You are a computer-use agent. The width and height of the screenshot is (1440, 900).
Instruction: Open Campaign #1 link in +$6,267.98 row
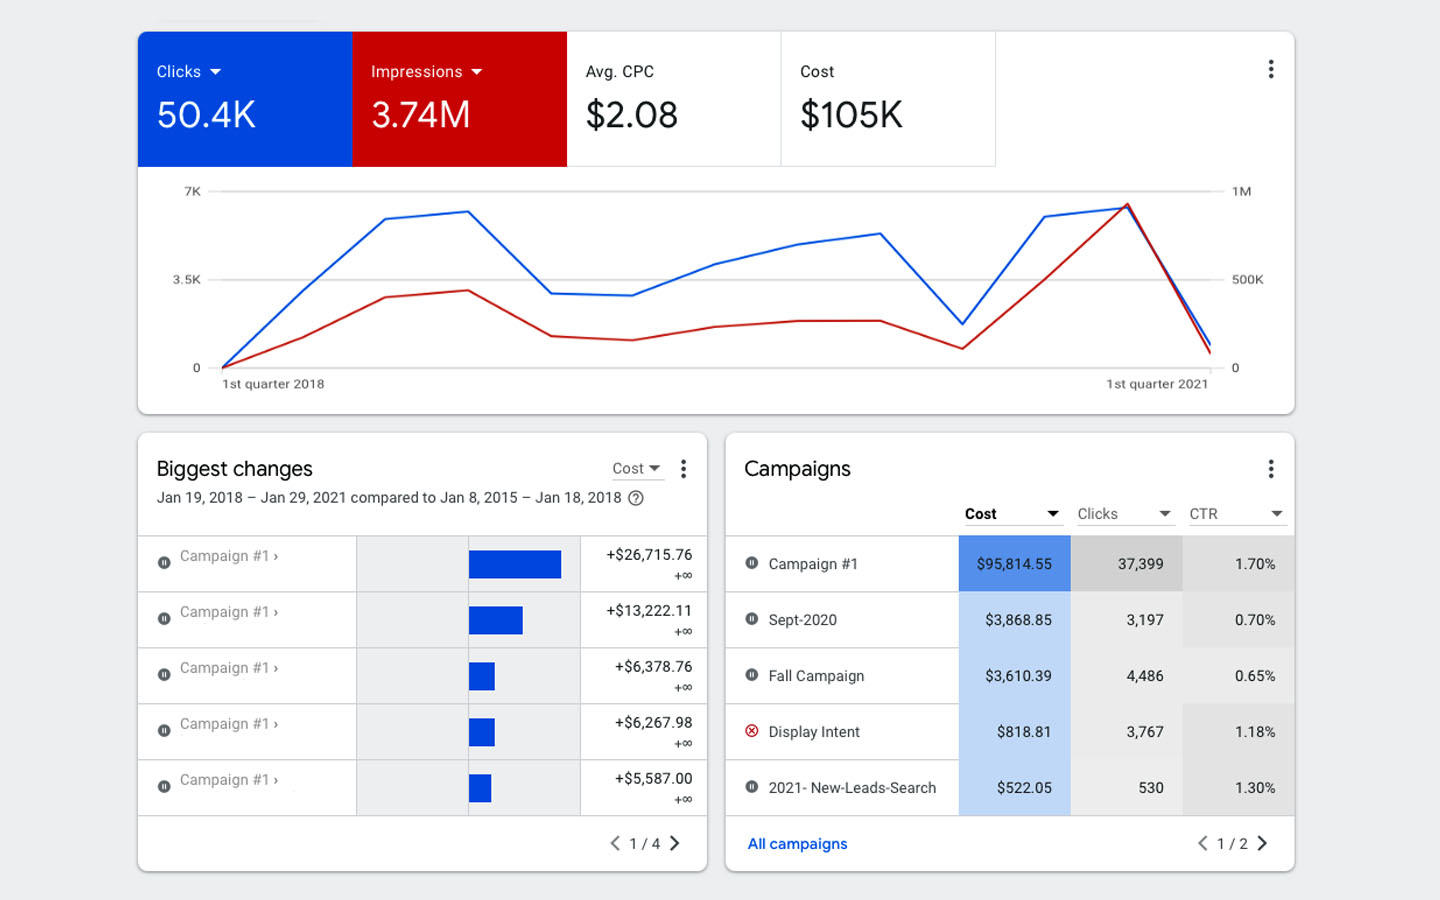coord(228,724)
